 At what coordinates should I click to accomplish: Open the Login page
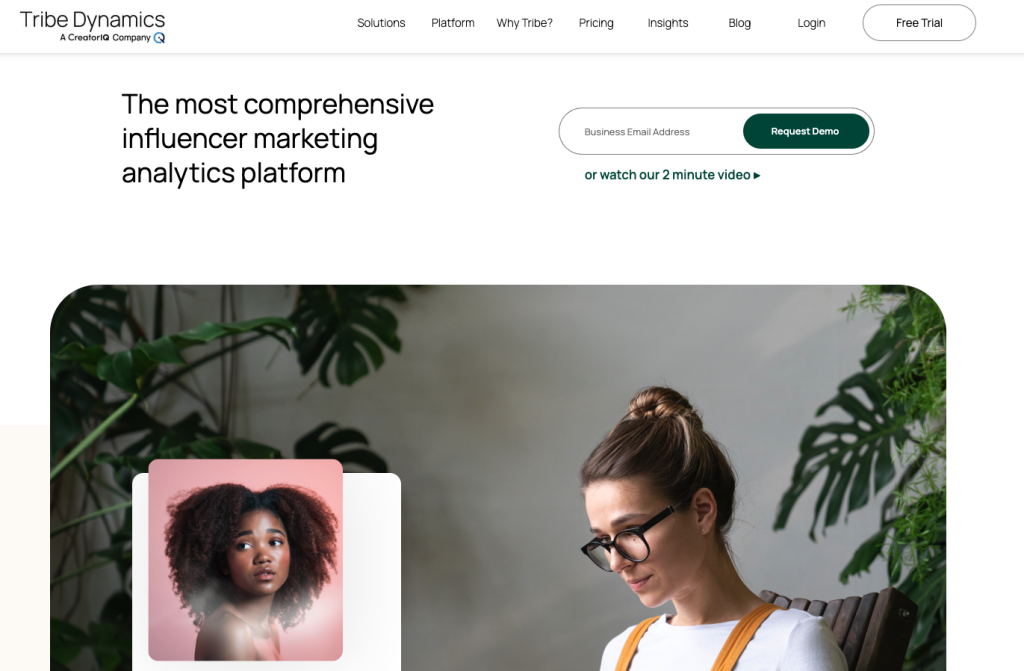[811, 23]
